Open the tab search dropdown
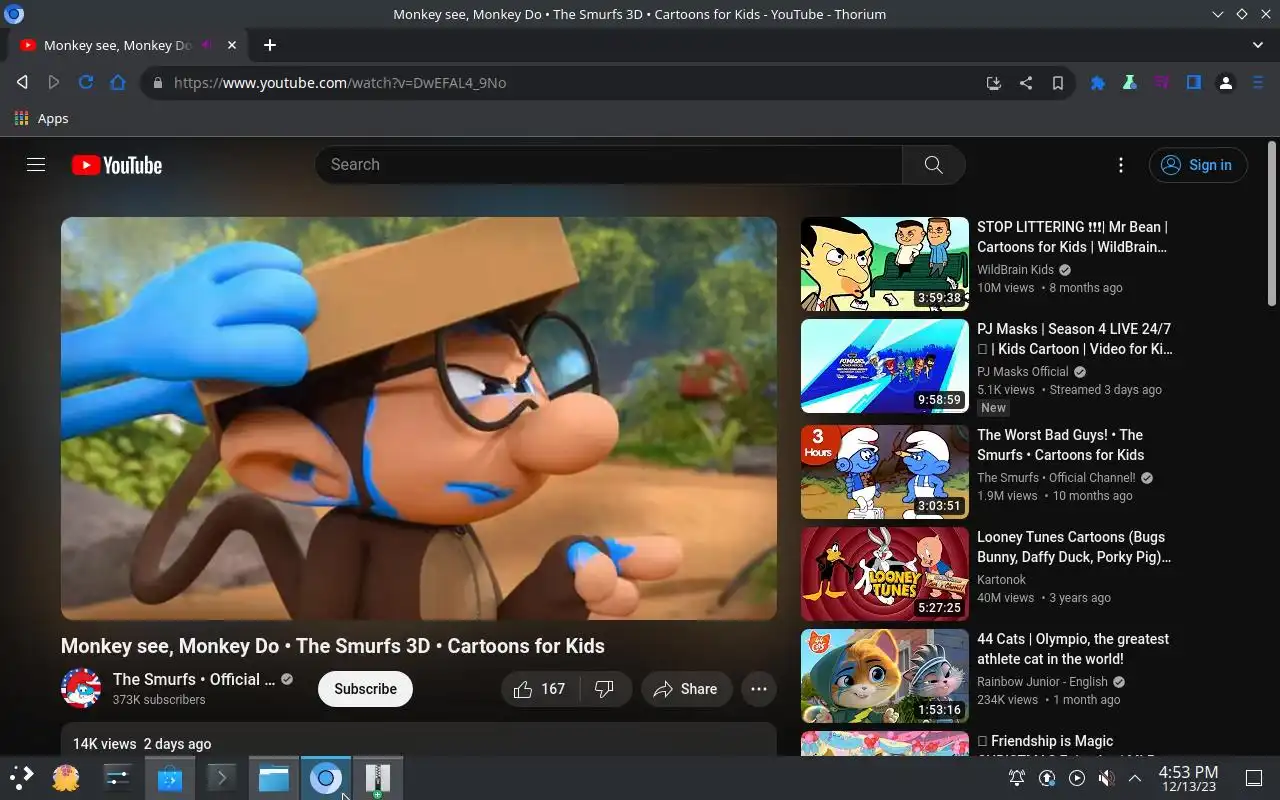 coord(1258,45)
